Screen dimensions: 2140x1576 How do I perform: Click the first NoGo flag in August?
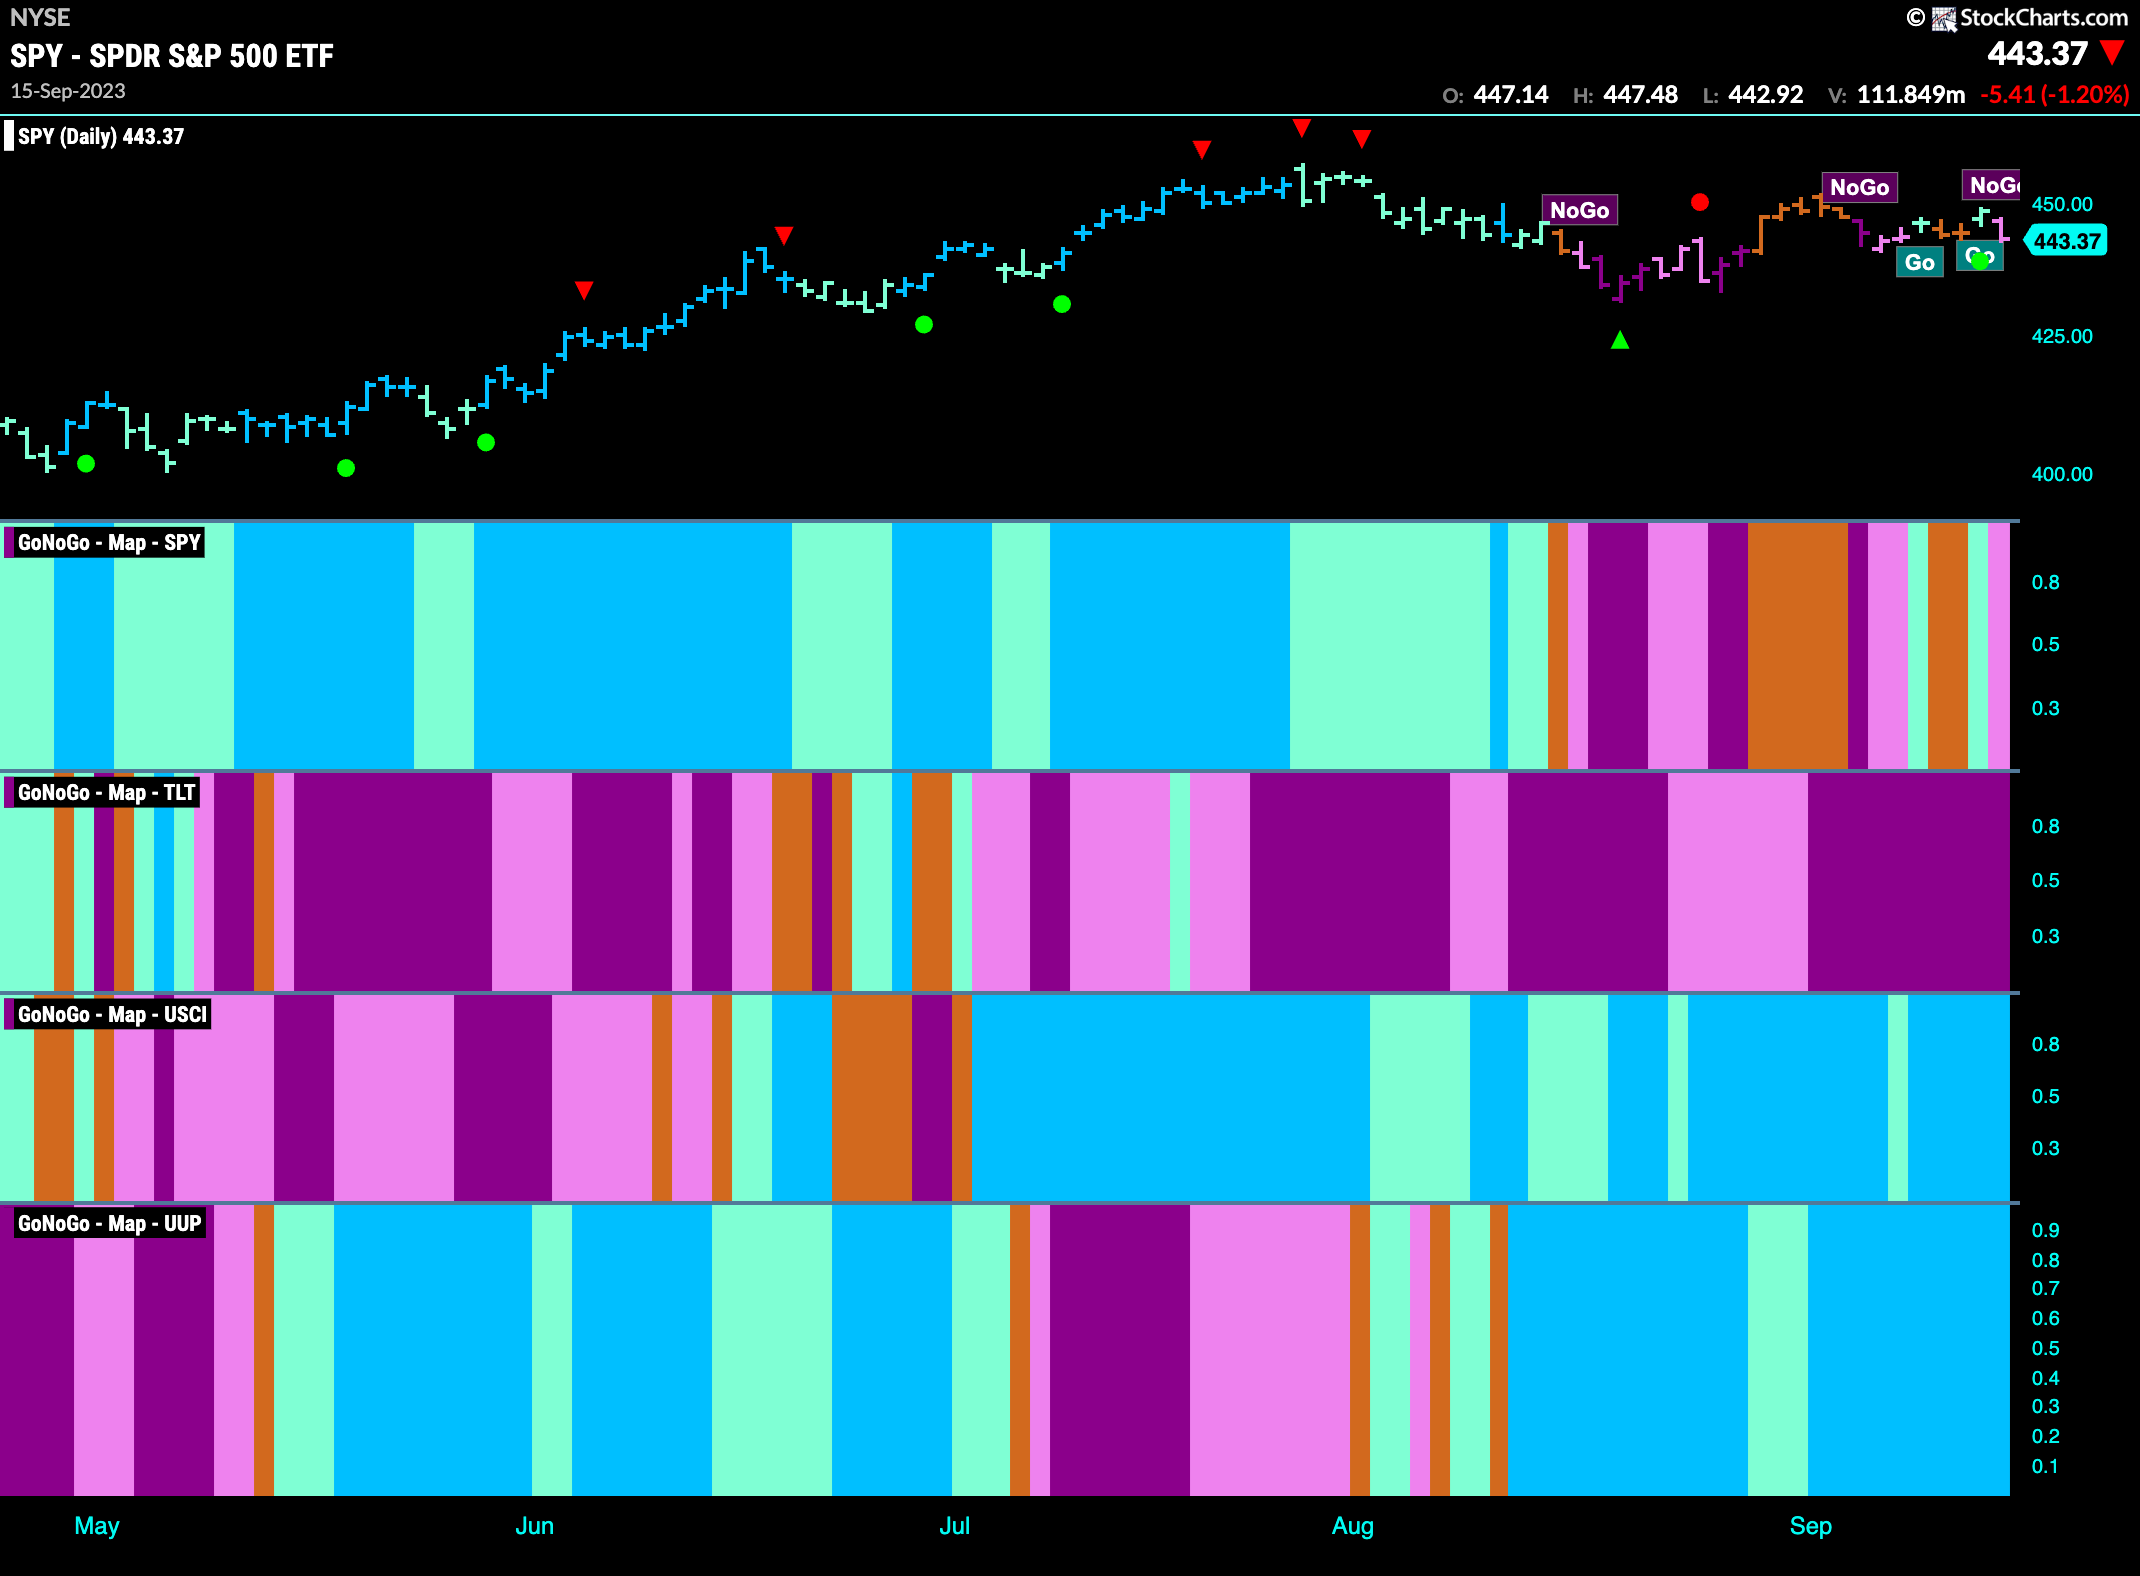click(1580, 210)
